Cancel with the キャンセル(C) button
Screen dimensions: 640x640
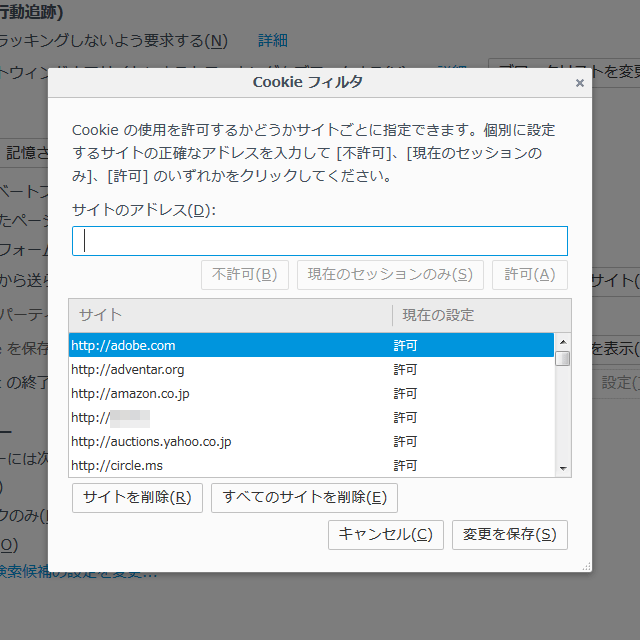(x=385, y=535)
